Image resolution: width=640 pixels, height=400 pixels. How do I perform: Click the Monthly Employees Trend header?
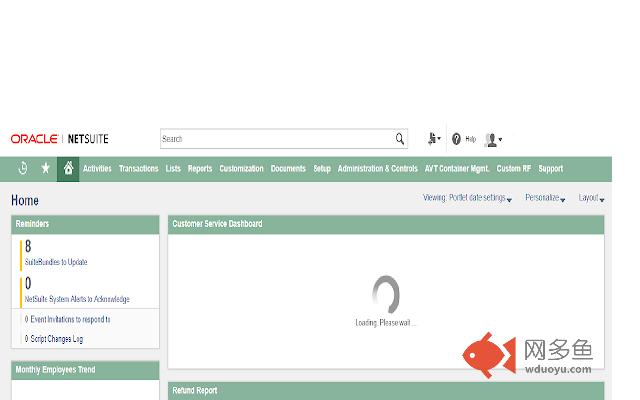click(85, 370)
